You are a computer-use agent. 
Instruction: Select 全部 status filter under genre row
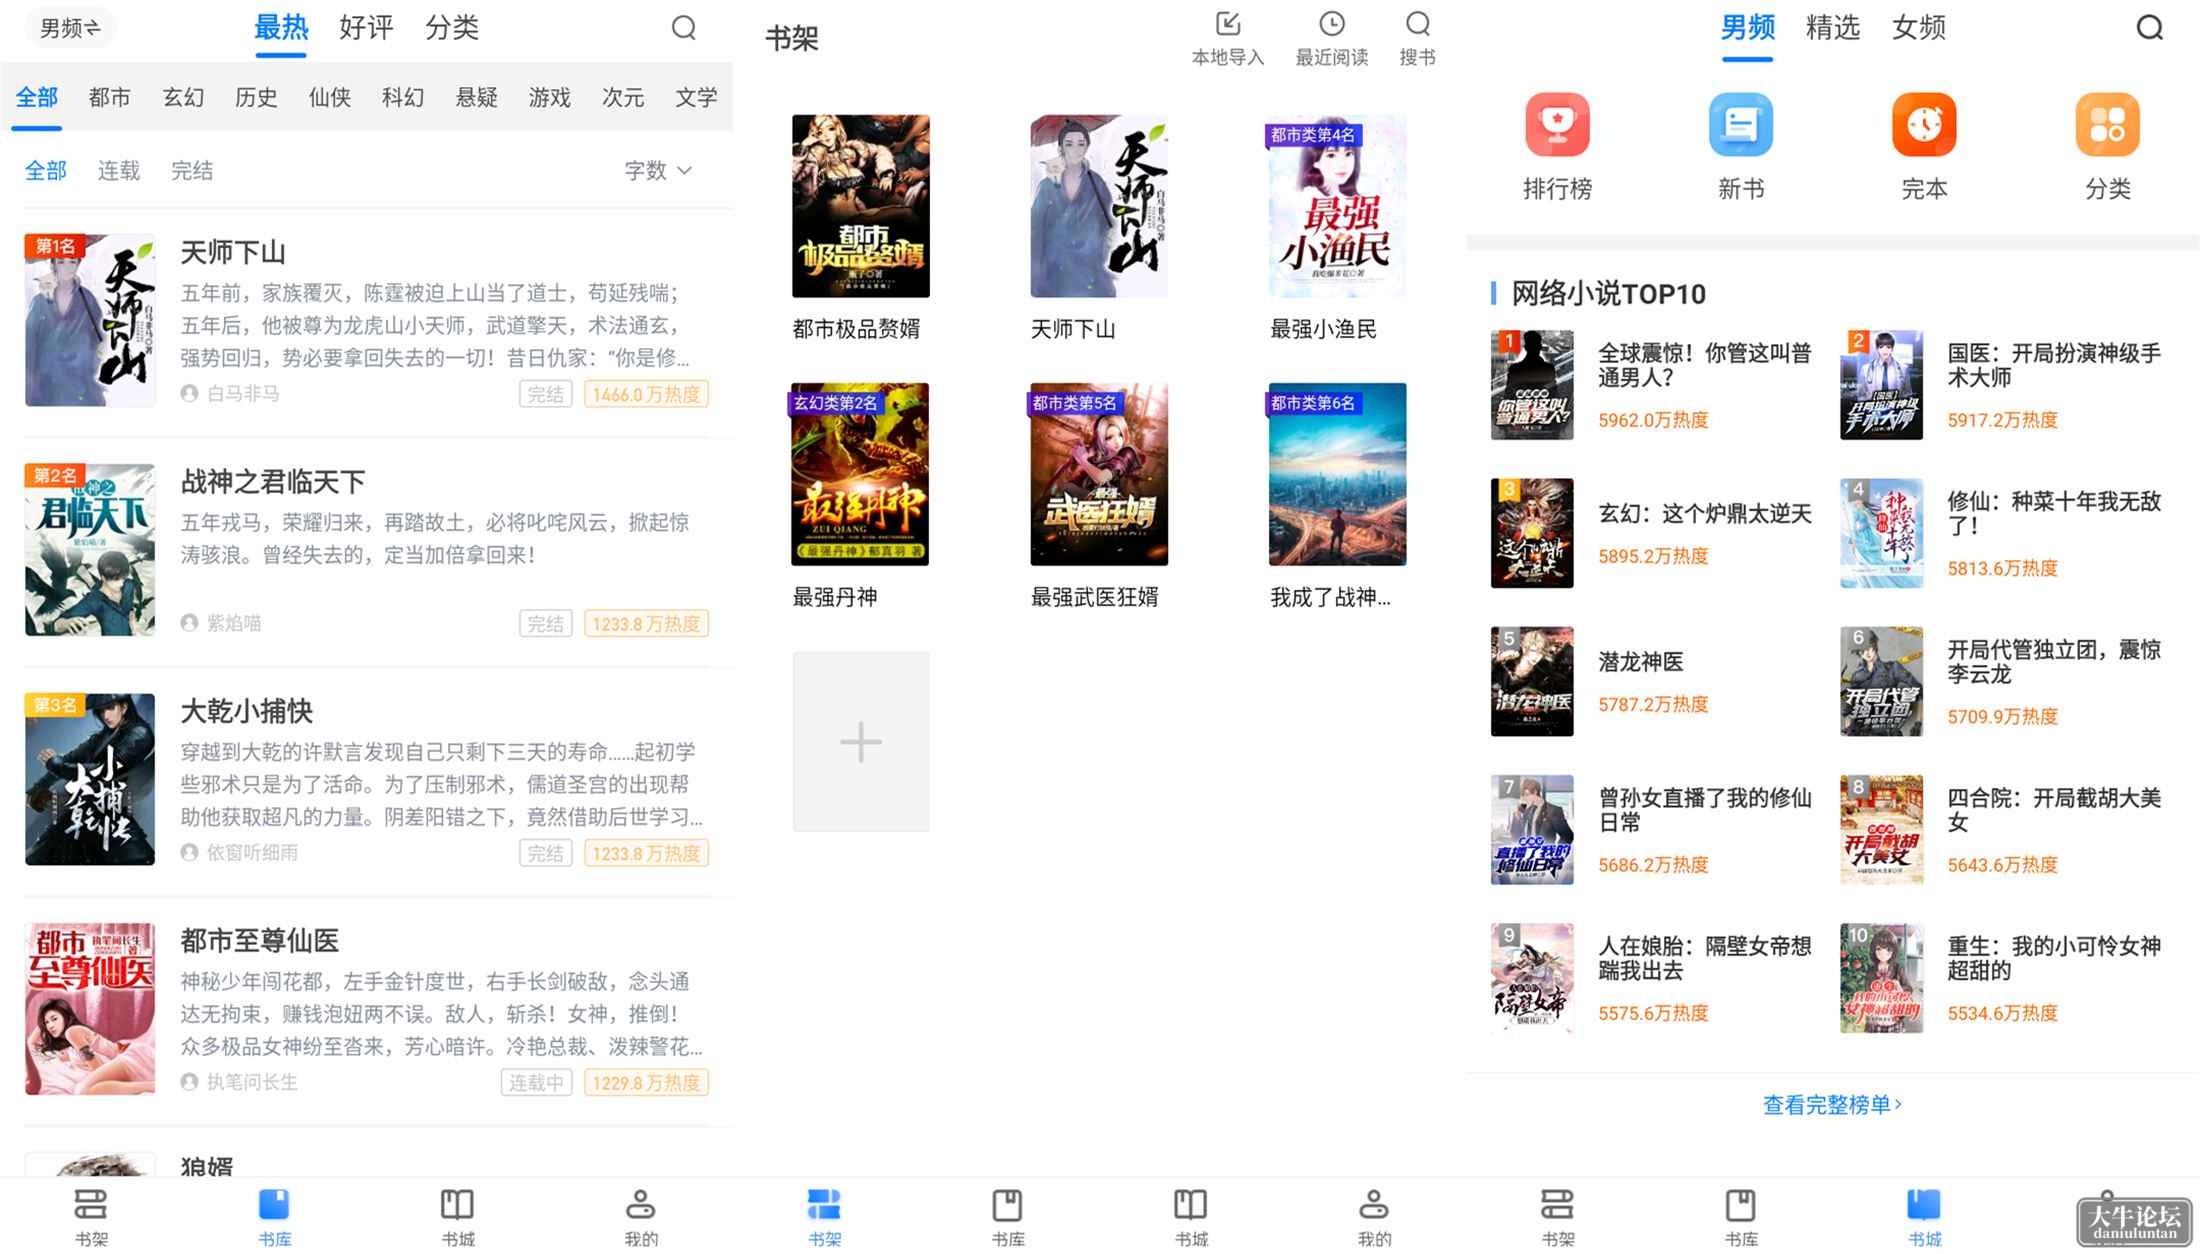[46, 171]
